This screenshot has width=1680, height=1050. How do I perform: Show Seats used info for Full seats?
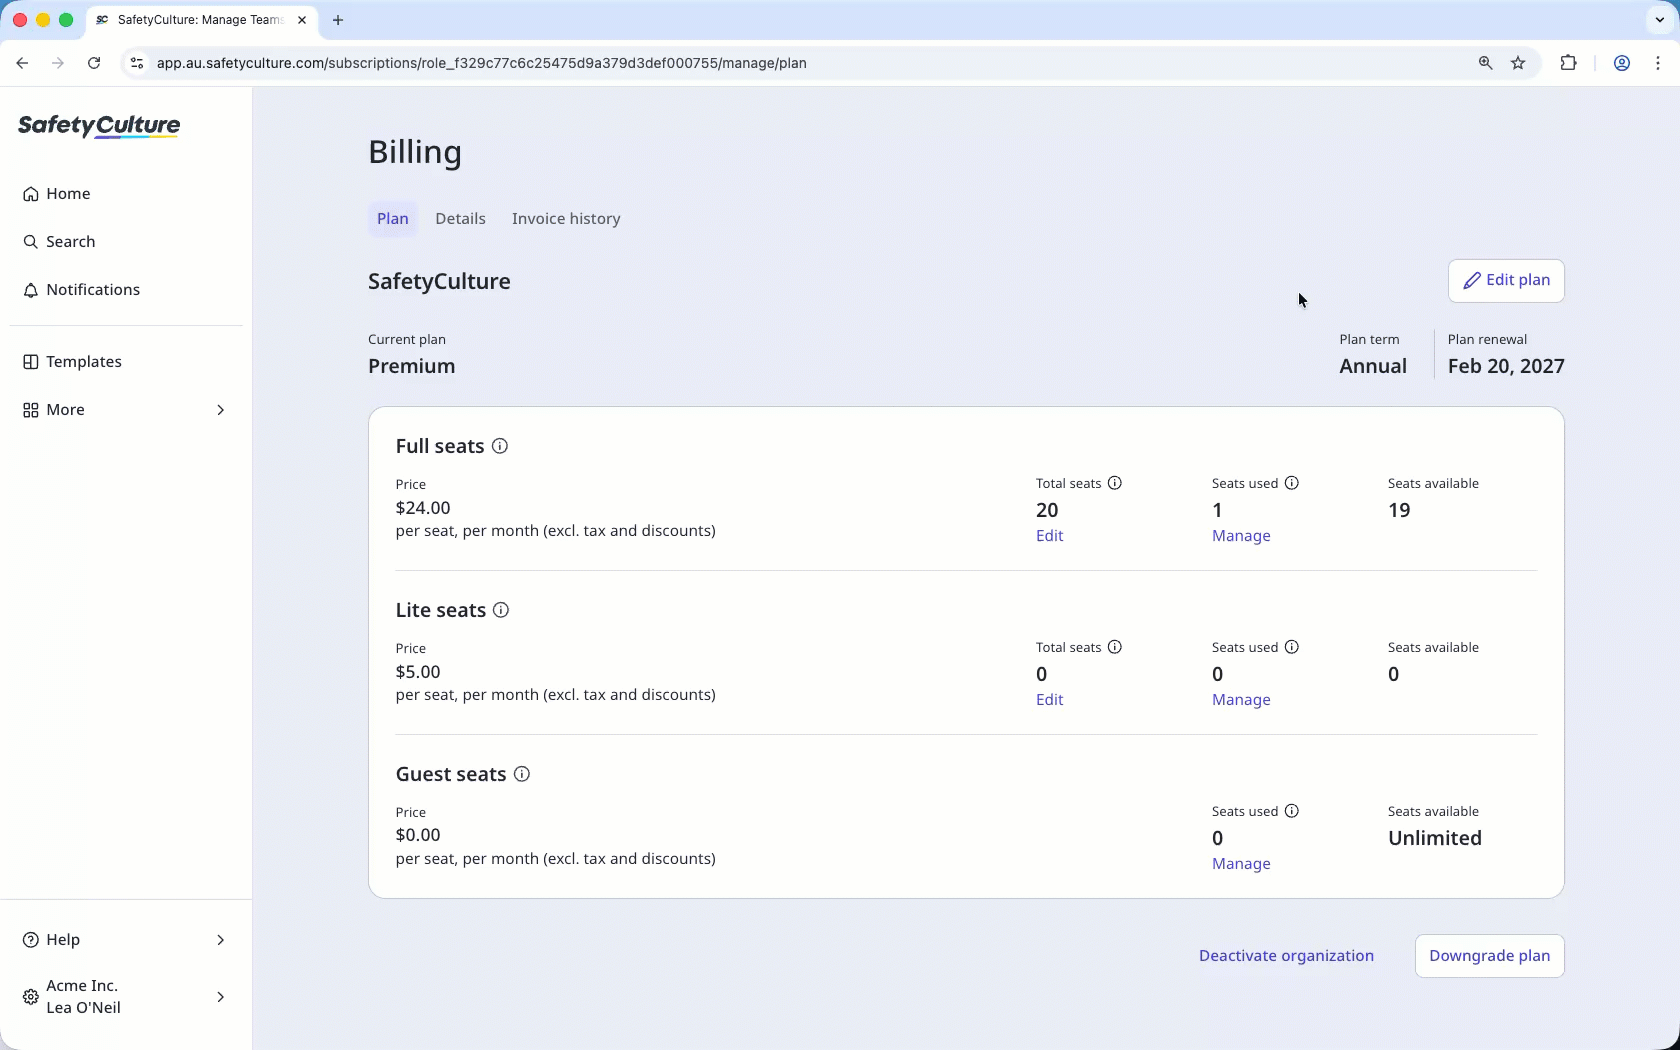click(1292, 483)
